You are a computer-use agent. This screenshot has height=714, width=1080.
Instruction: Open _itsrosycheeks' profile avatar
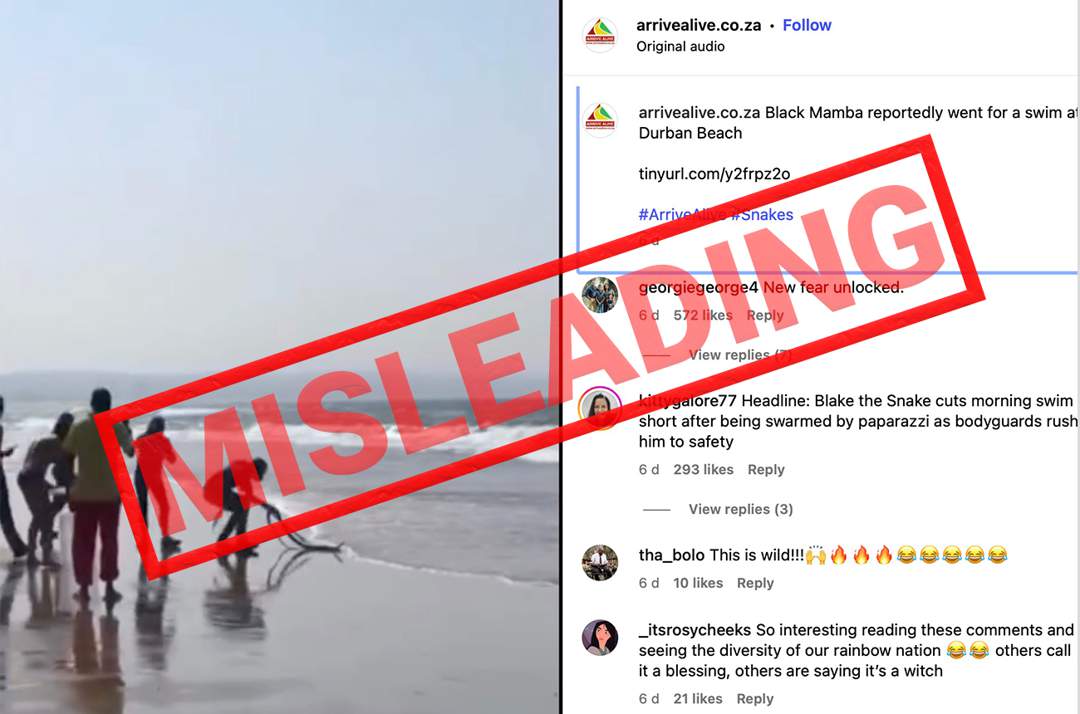point(600,637)
